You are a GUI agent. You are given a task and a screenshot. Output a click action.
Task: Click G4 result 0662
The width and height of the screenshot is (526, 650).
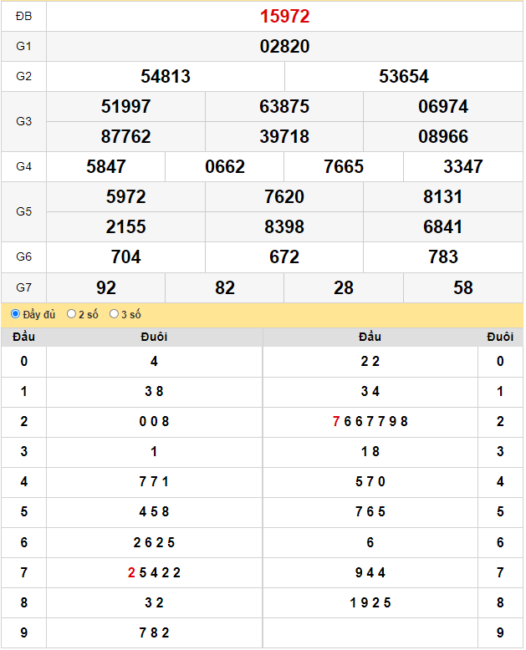(x=225, y=167)
